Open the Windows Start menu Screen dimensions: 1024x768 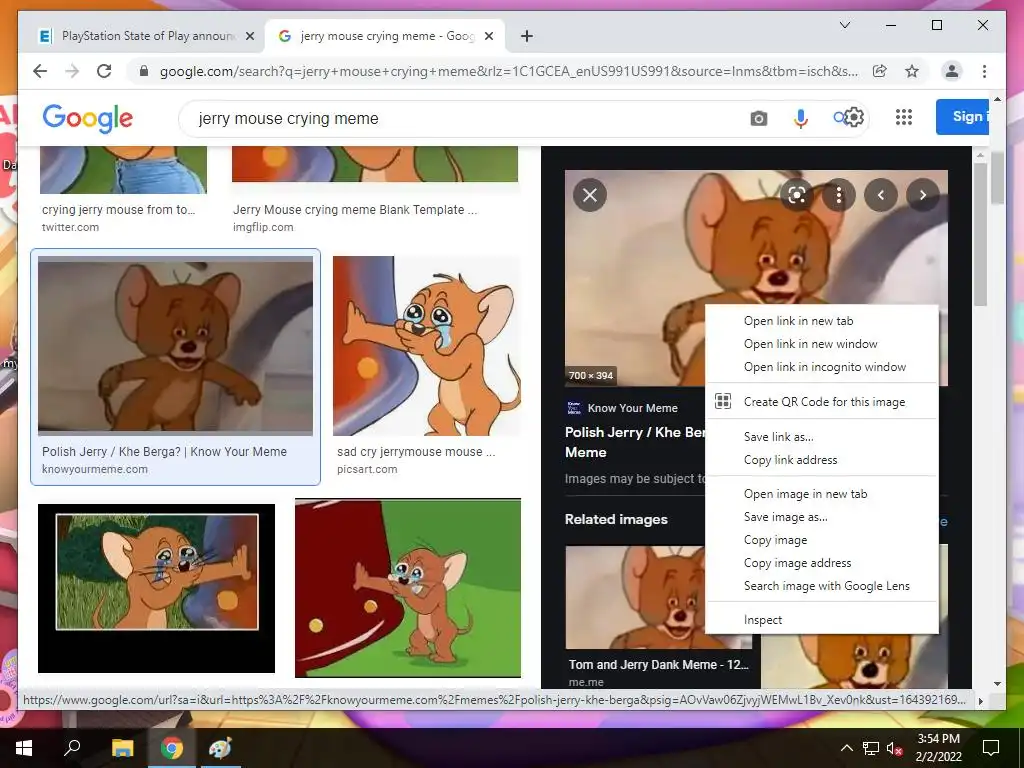click(x=24, y=748)
